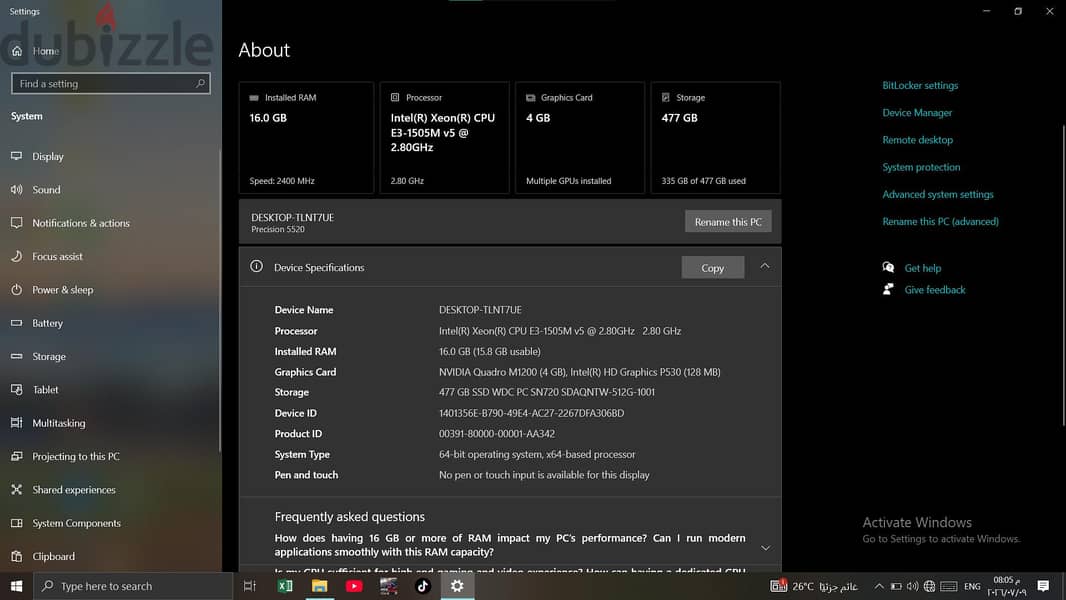Open Battery settings

48,323
